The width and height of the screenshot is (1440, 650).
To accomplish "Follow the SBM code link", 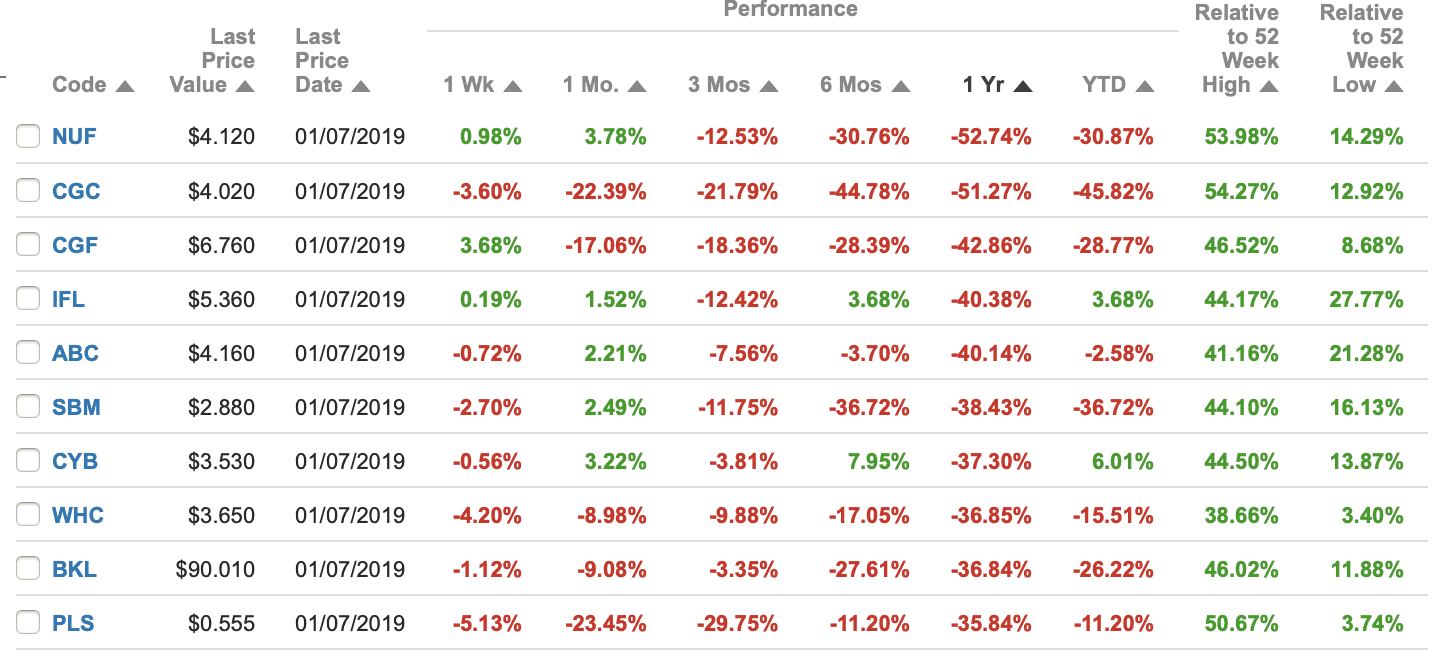I will point(76,407).
